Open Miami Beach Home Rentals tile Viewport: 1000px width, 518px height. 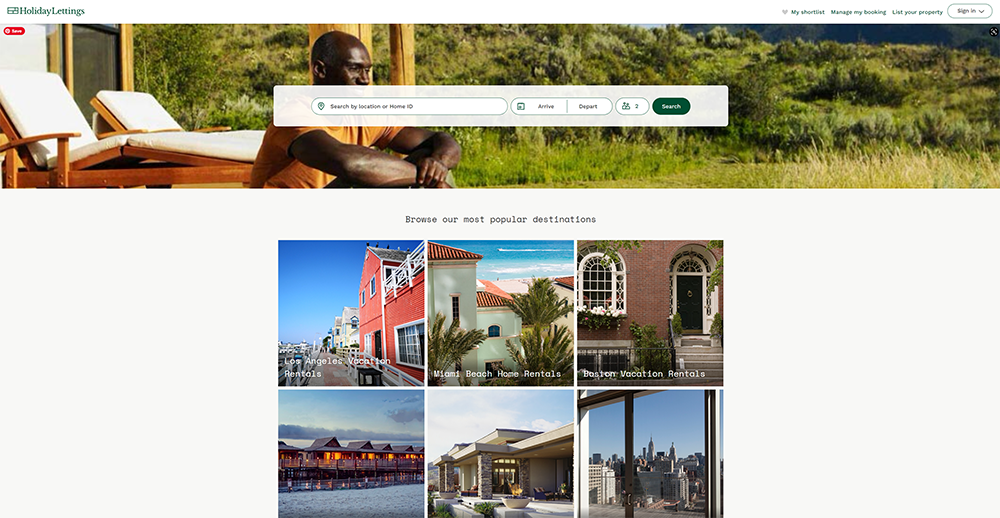coord(501,313)
